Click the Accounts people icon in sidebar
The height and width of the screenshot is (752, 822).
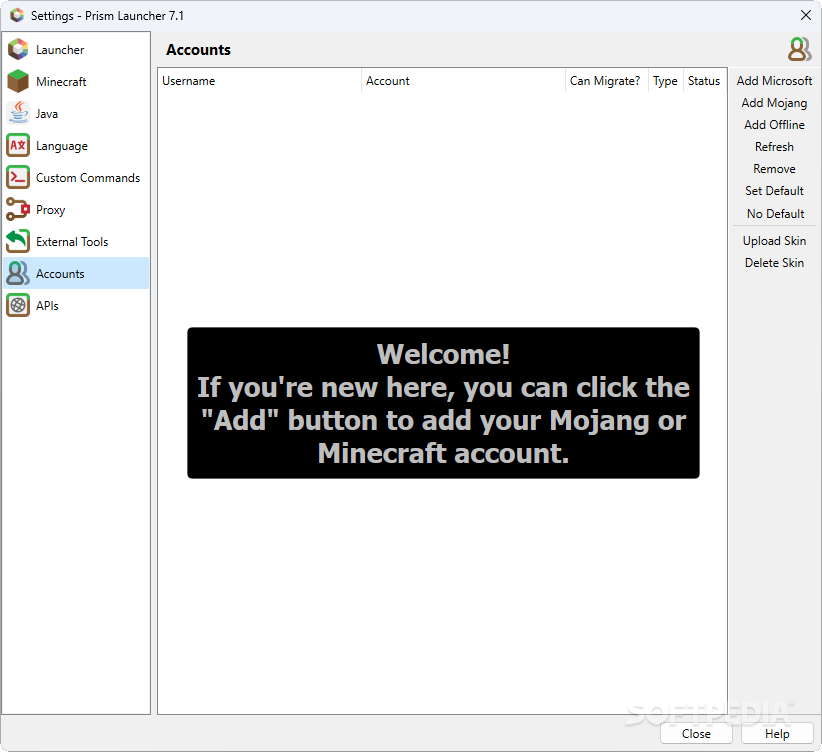tap(18, 273)
